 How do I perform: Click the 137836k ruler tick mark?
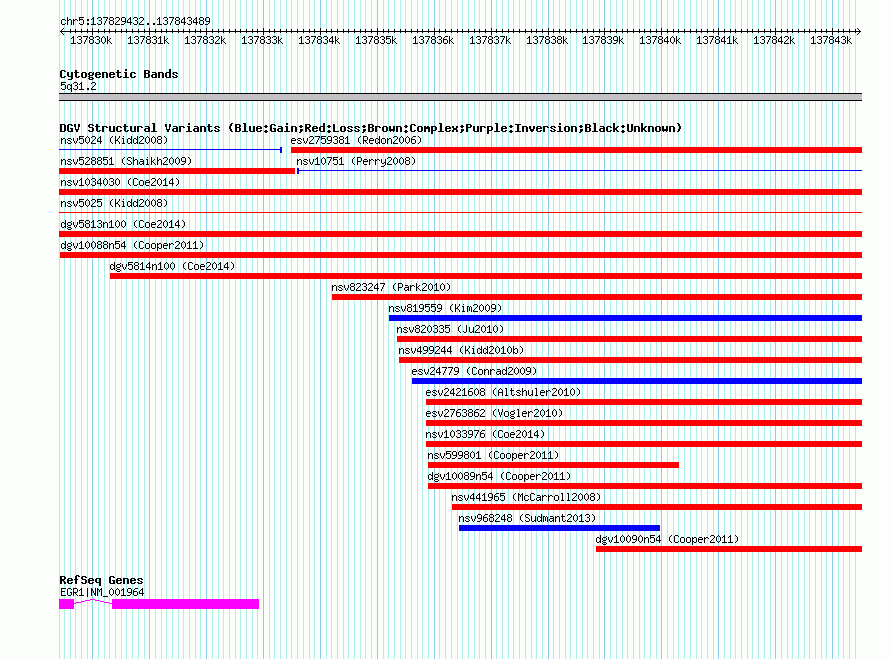pos(434,32)
